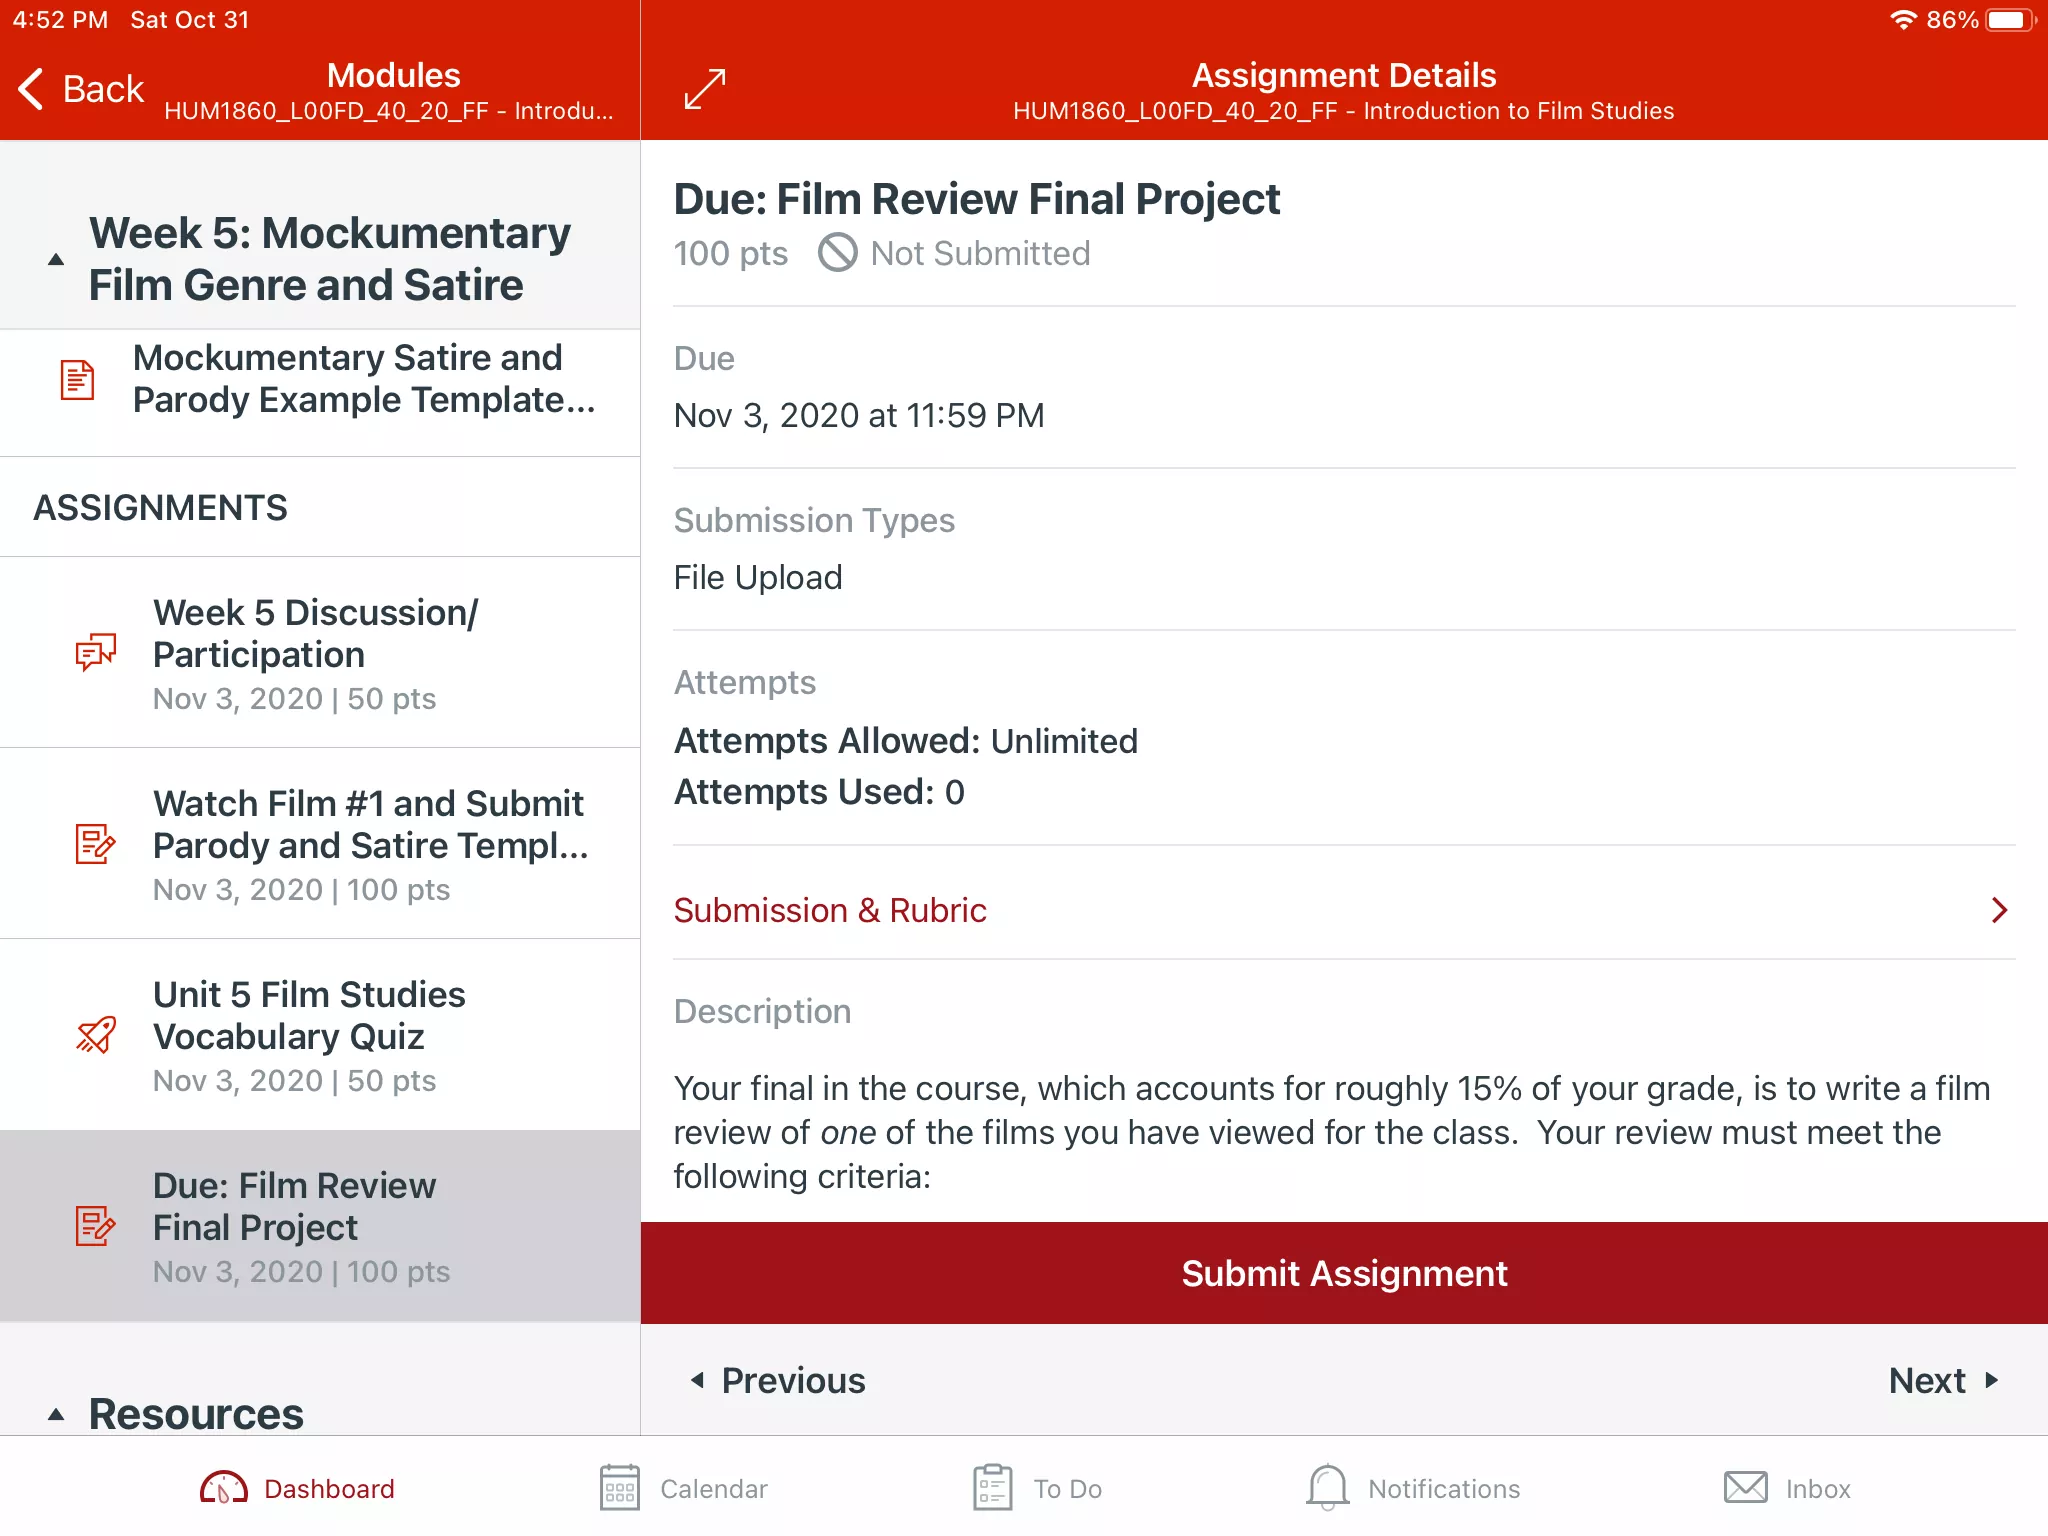The height and width of the screenshot is (1536, 2048).
Task: Switch to the Notifications tab
Action: tap(1413, 1489)
